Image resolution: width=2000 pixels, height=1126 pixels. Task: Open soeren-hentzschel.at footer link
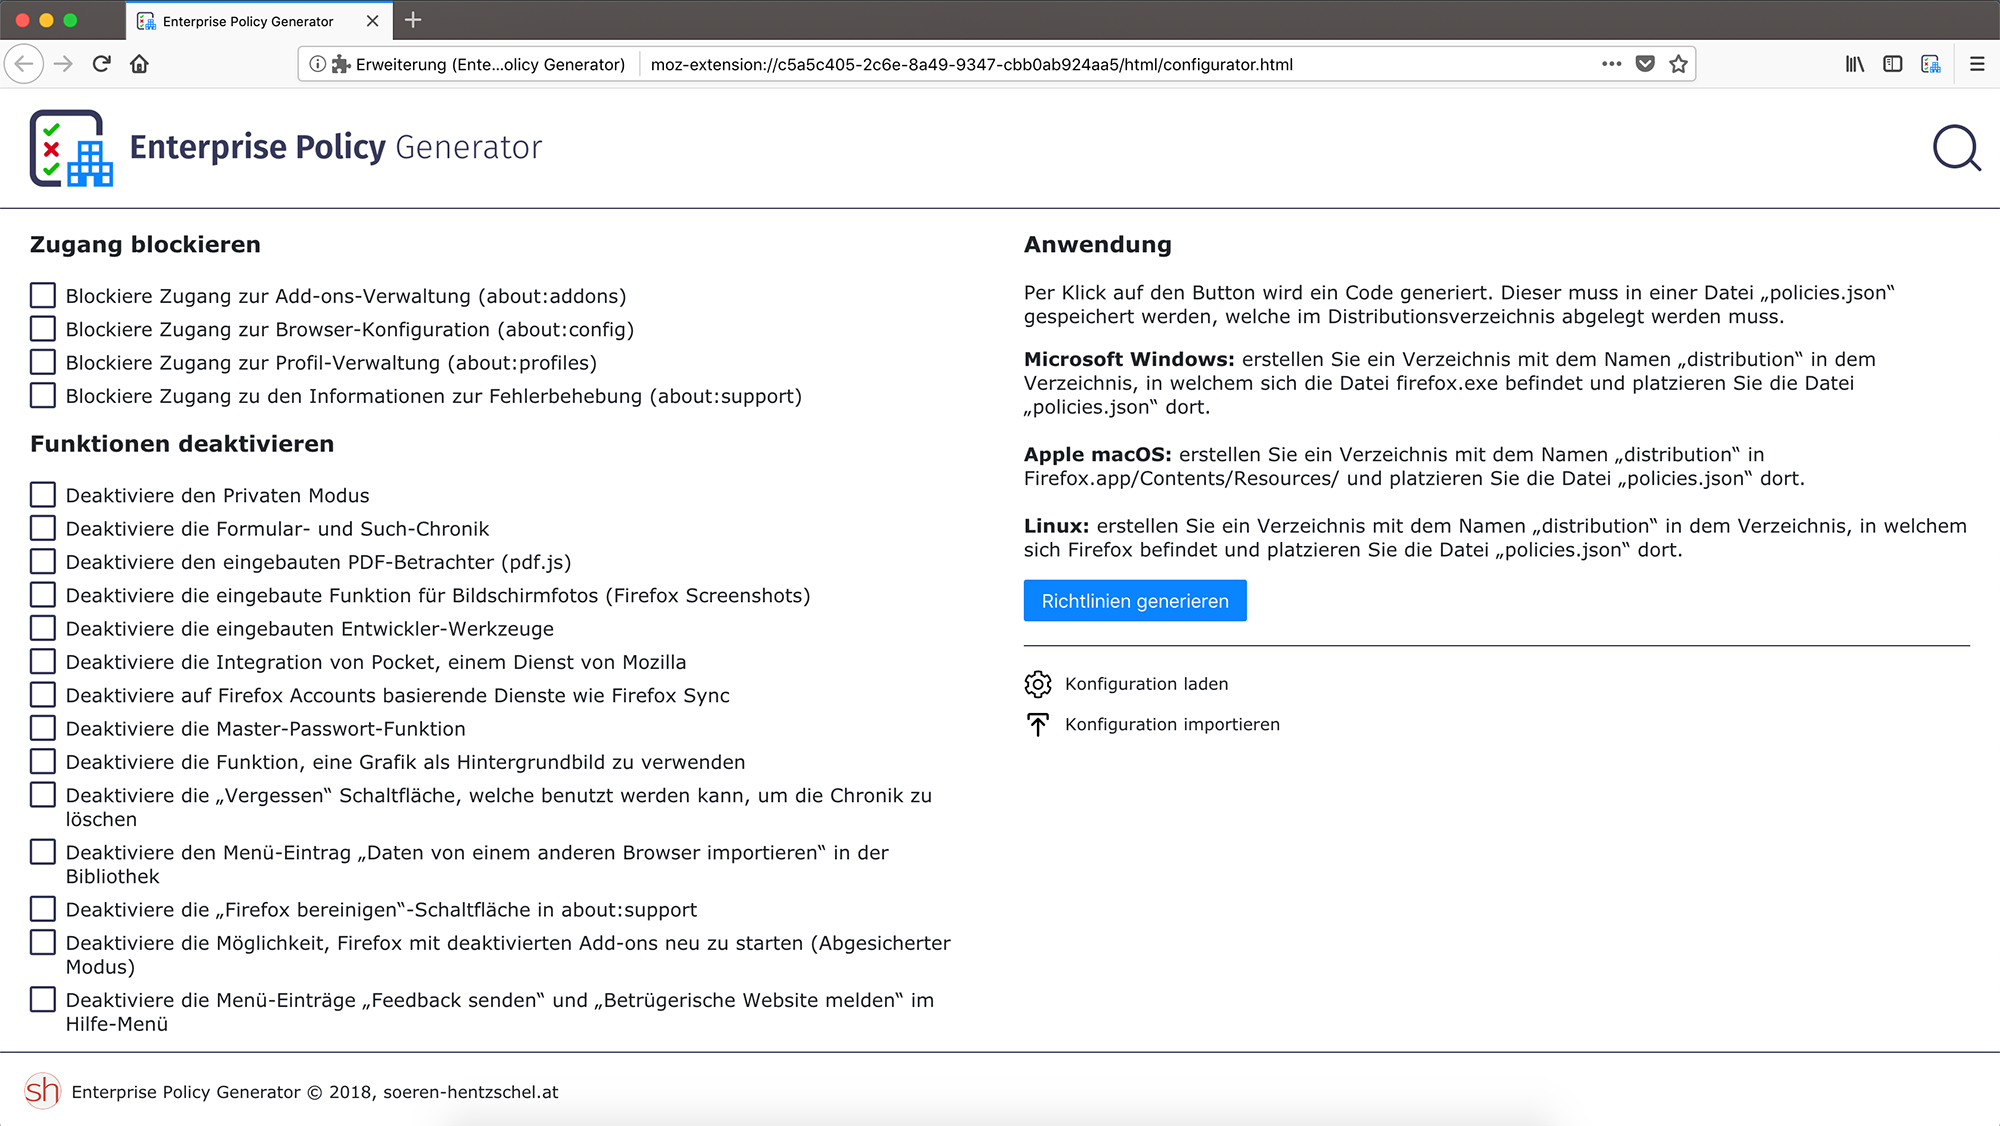[x=470, y=1092]
